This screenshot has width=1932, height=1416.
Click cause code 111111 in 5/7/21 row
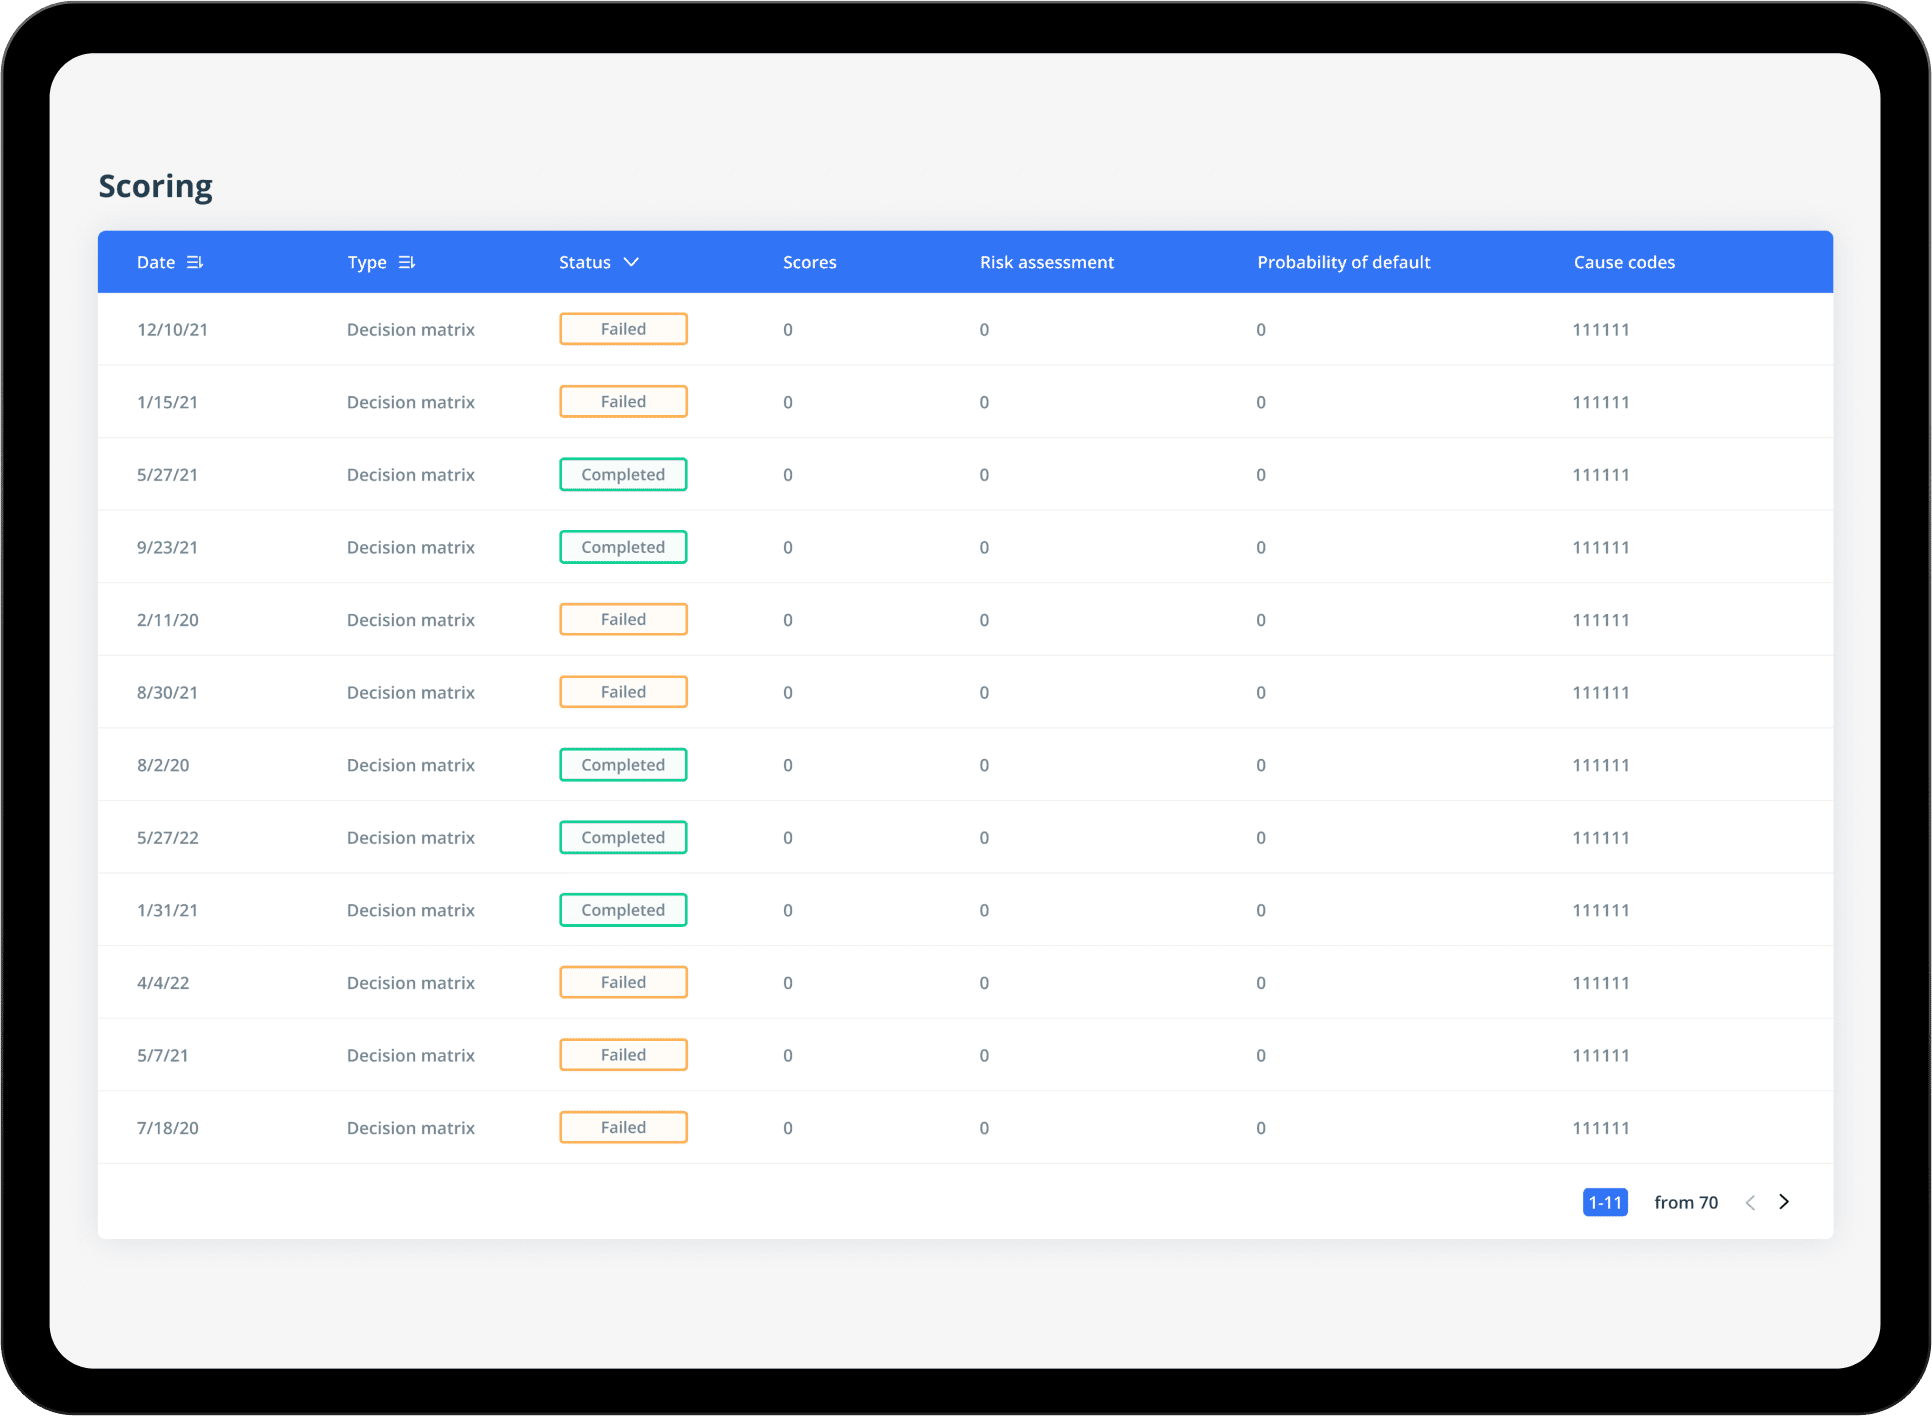click(x=1601, y=1056)
